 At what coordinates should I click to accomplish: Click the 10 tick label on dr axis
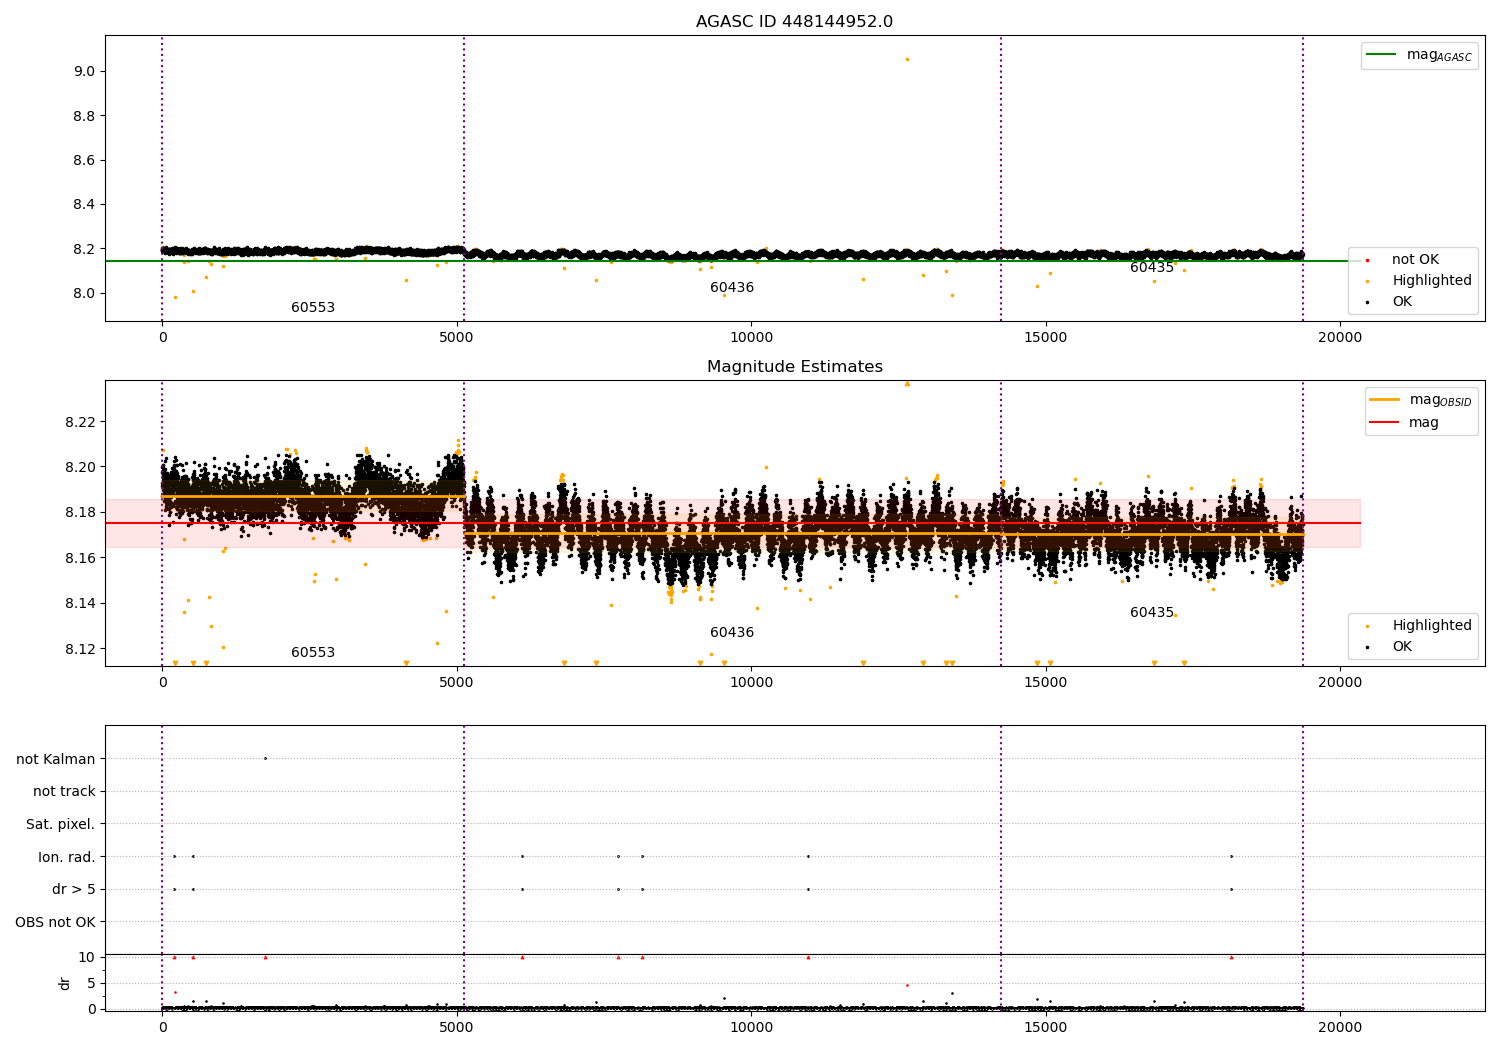[87, 957]
